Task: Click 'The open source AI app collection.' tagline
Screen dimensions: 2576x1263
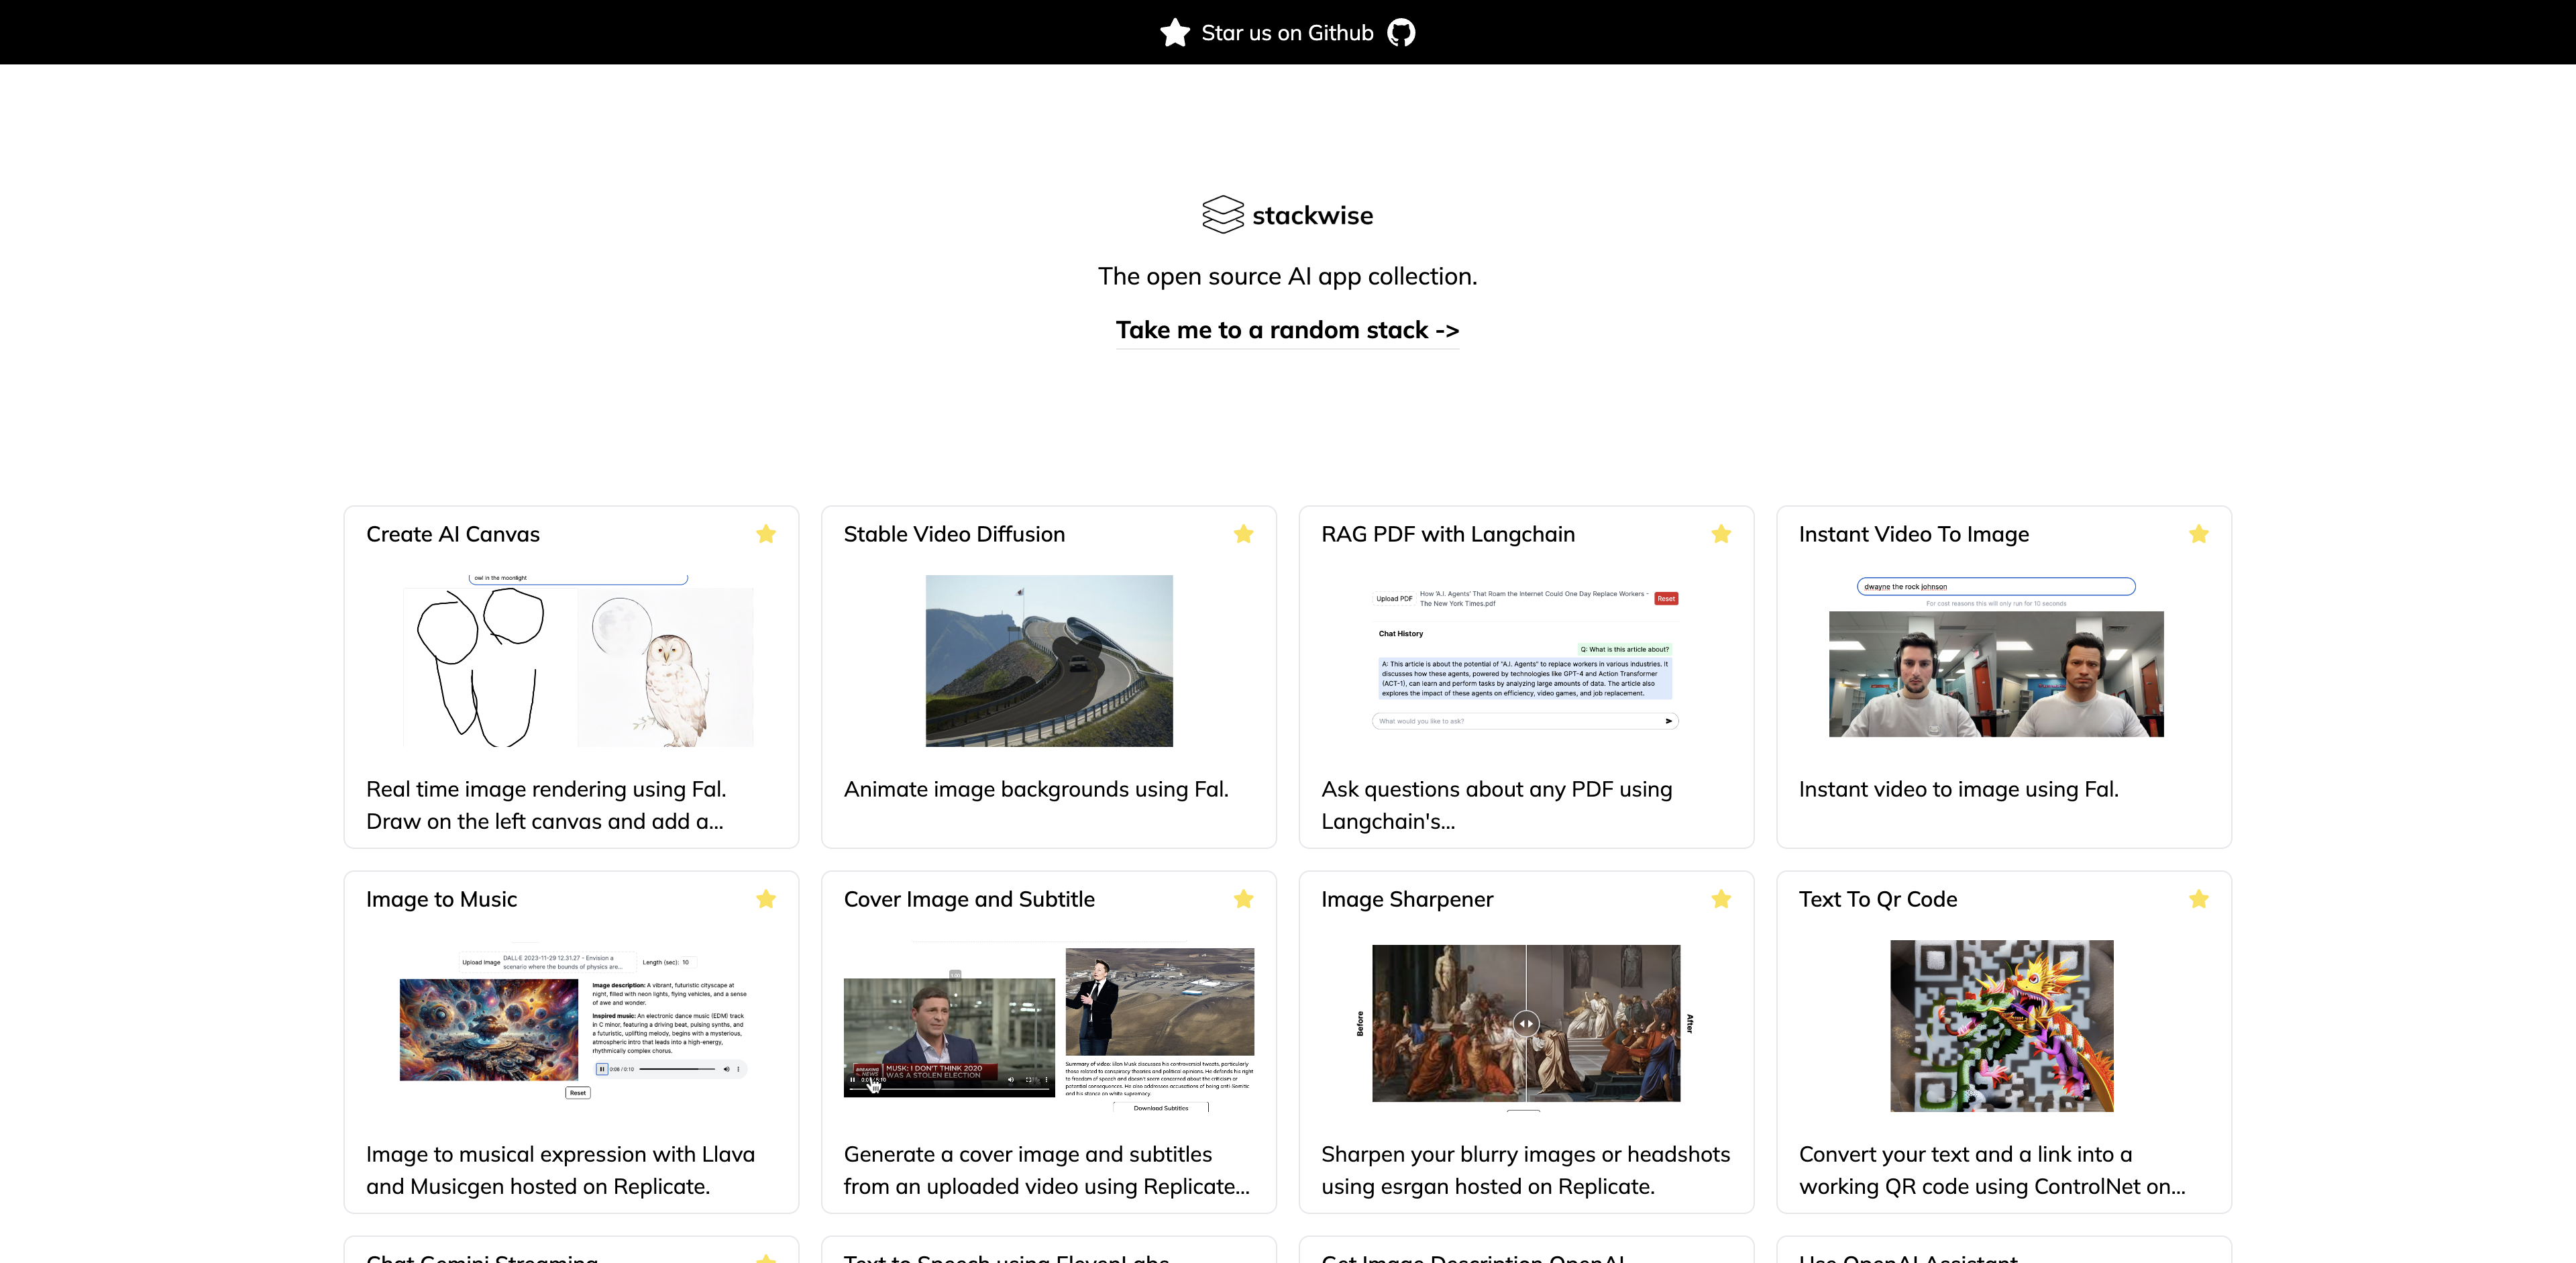Action: pos(1287,276)
